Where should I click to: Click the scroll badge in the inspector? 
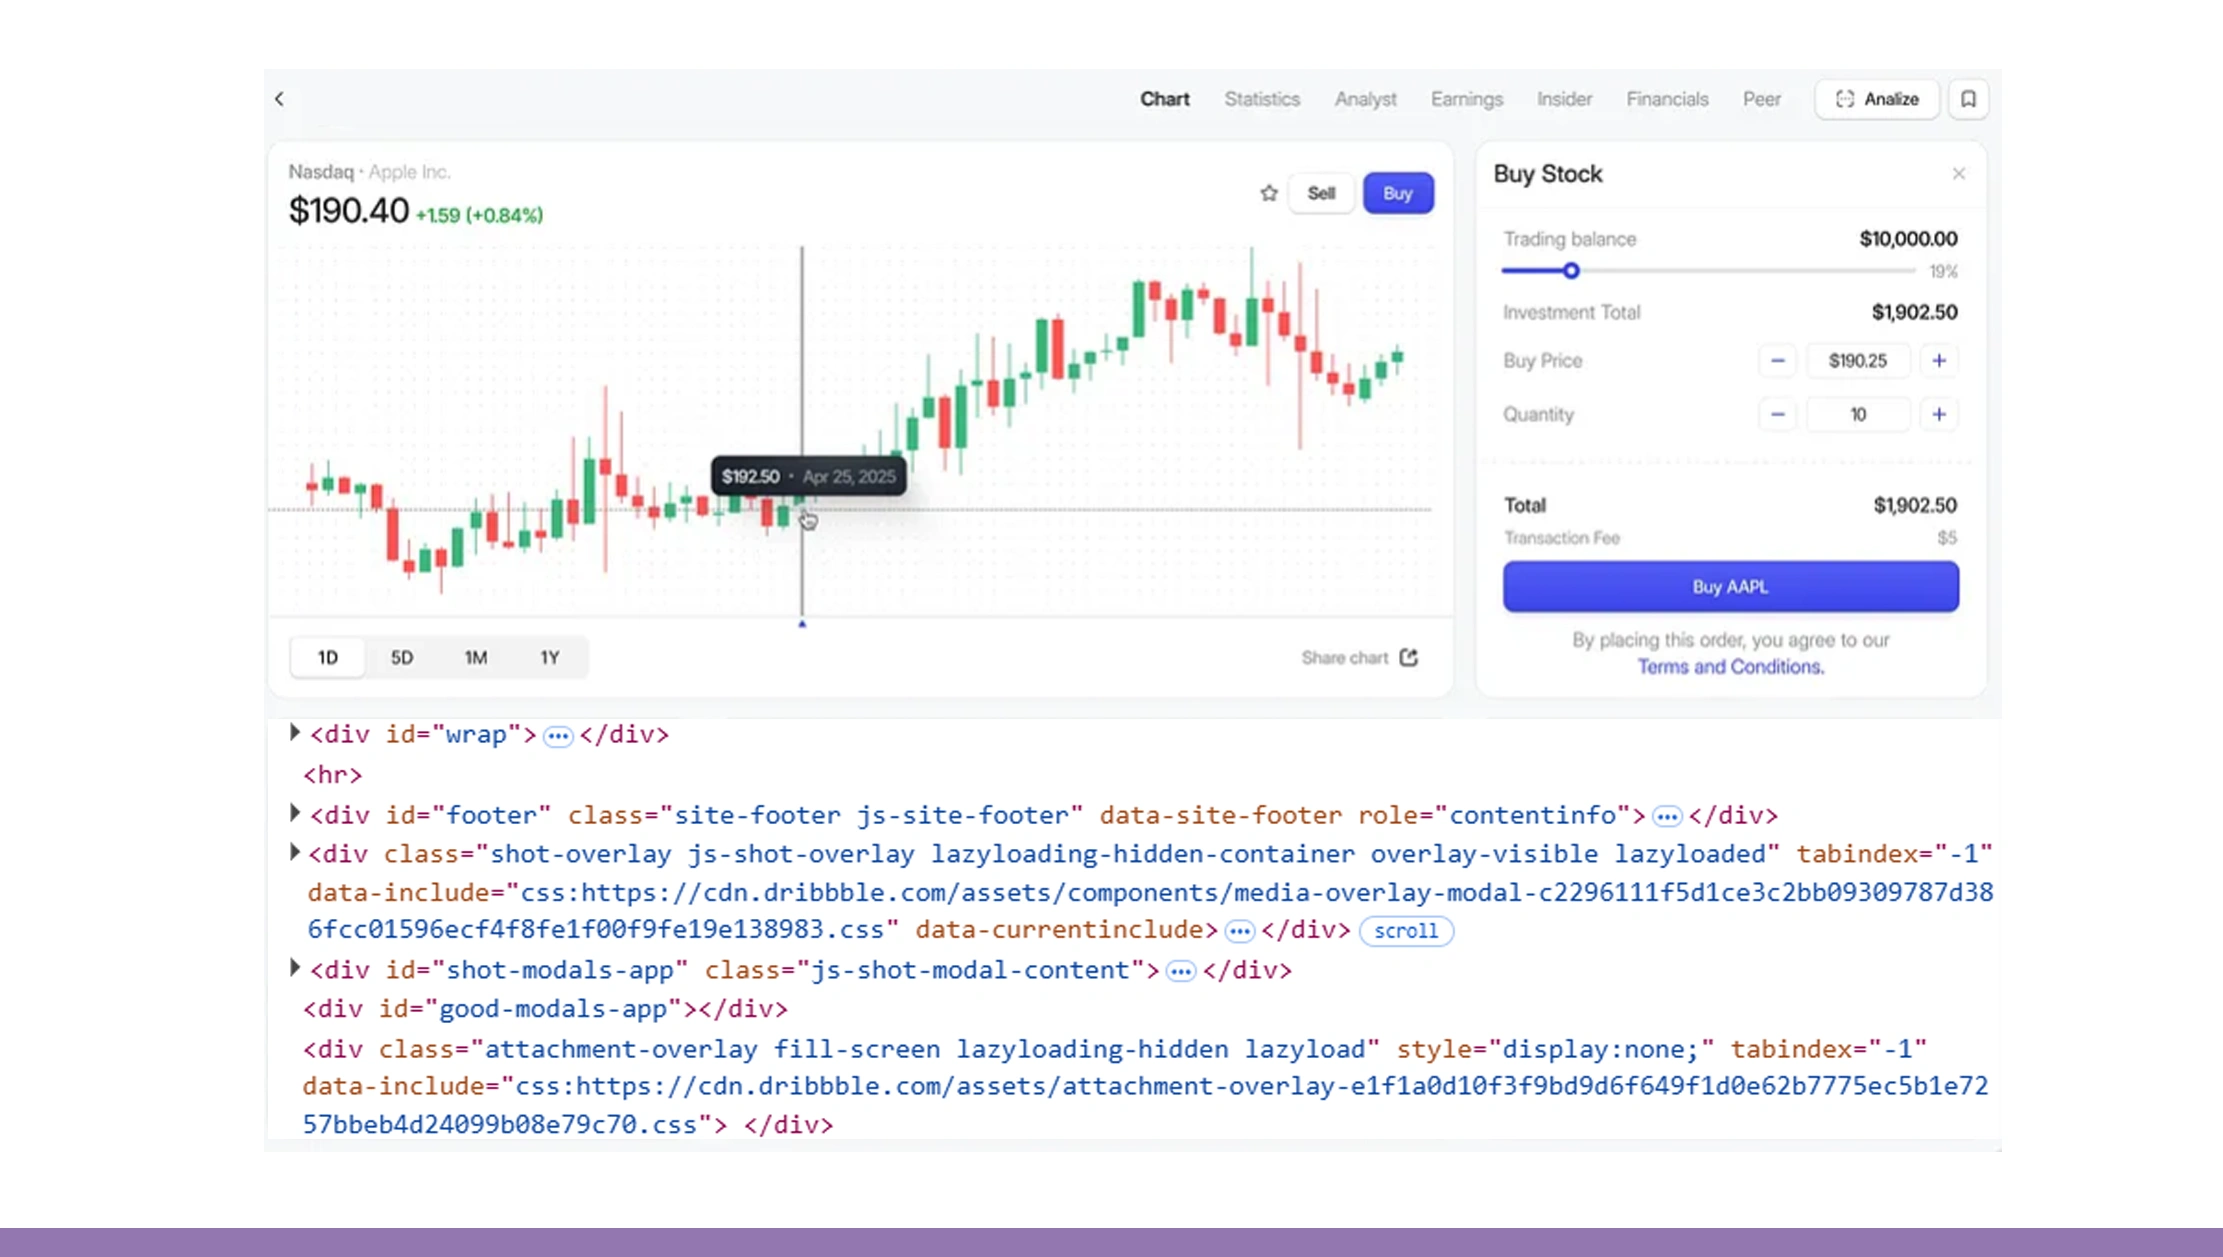[x=1405, y=930]
